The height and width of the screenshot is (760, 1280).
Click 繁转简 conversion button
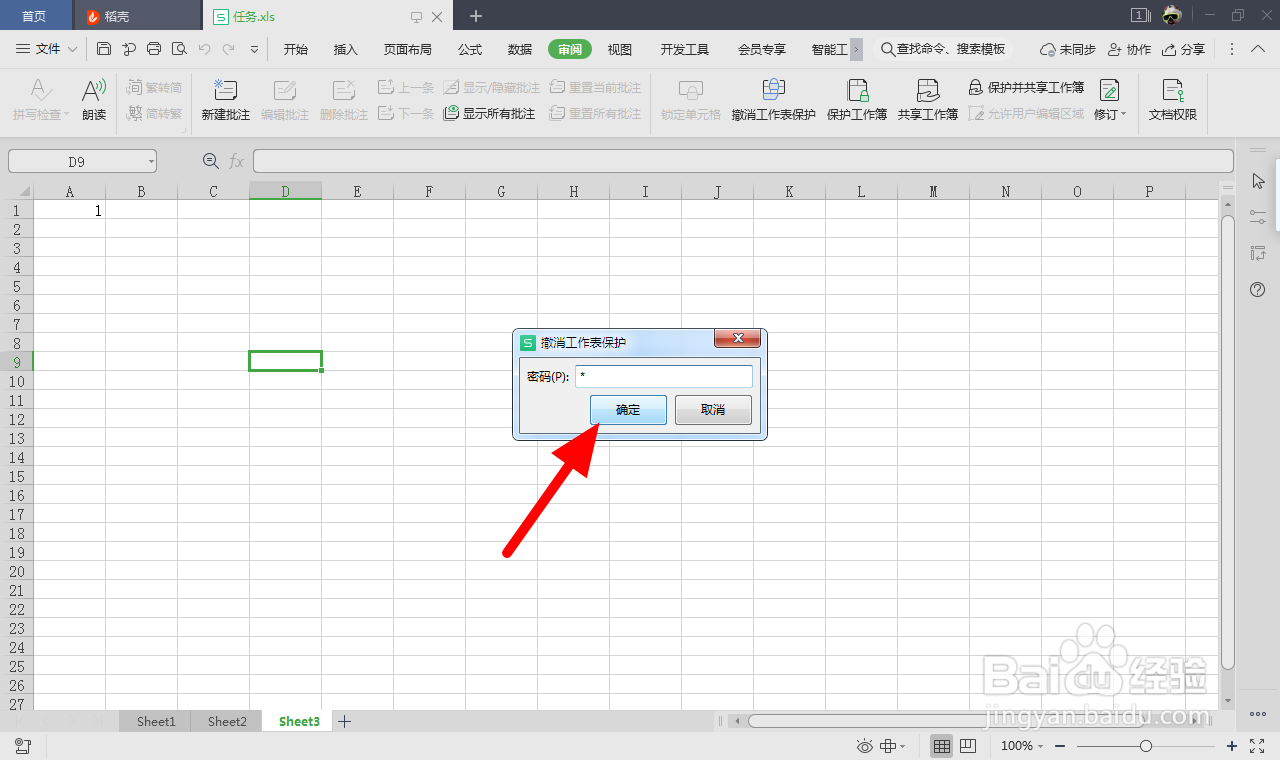click(x=155, y=88)
